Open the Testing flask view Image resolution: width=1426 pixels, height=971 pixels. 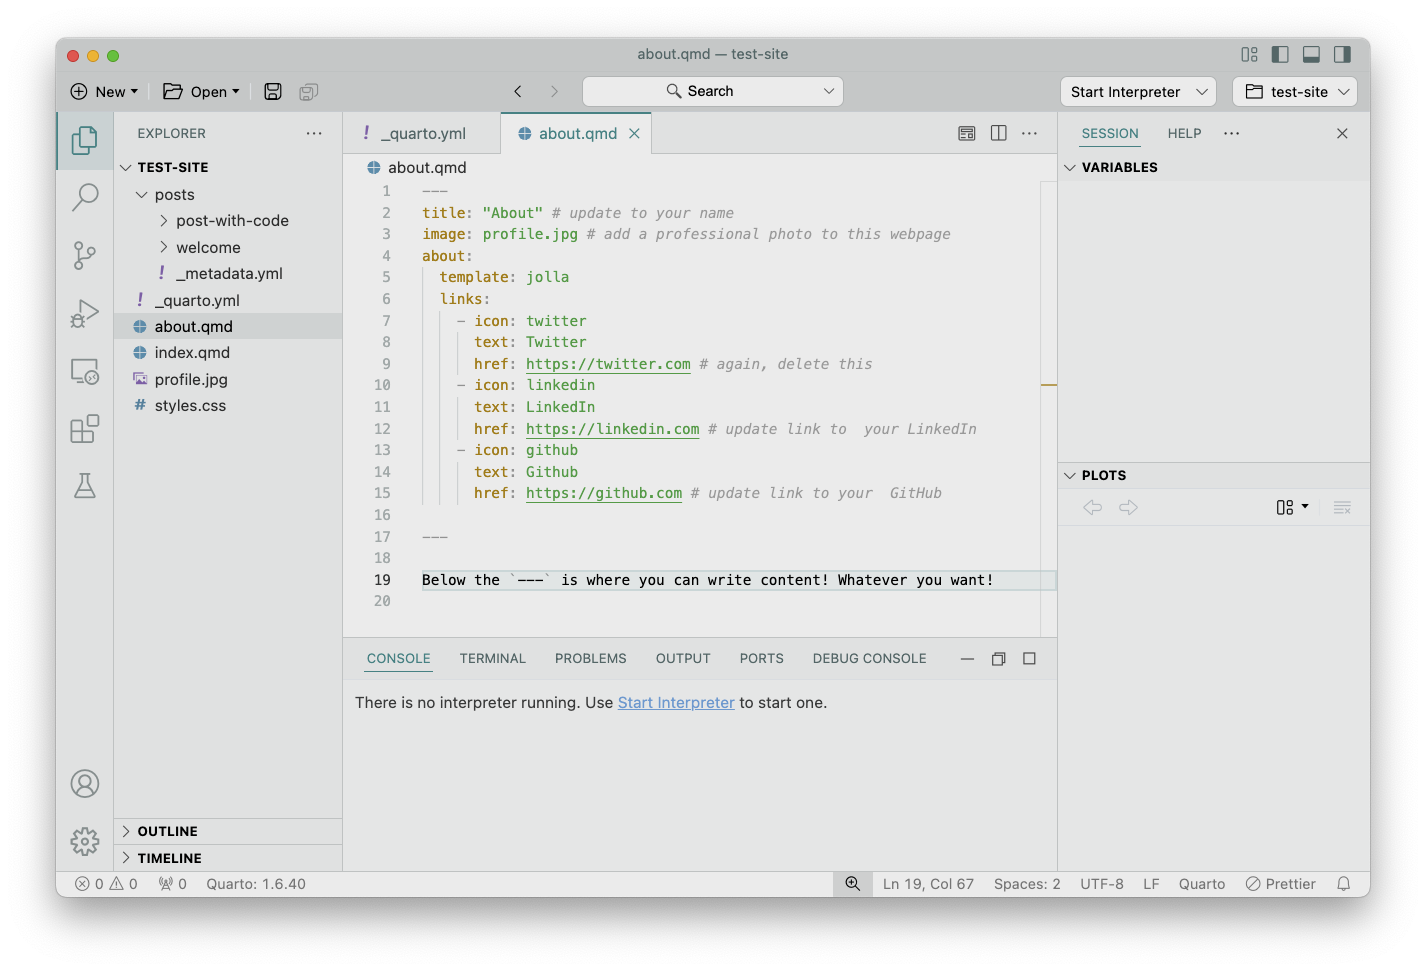coord(85,486)
